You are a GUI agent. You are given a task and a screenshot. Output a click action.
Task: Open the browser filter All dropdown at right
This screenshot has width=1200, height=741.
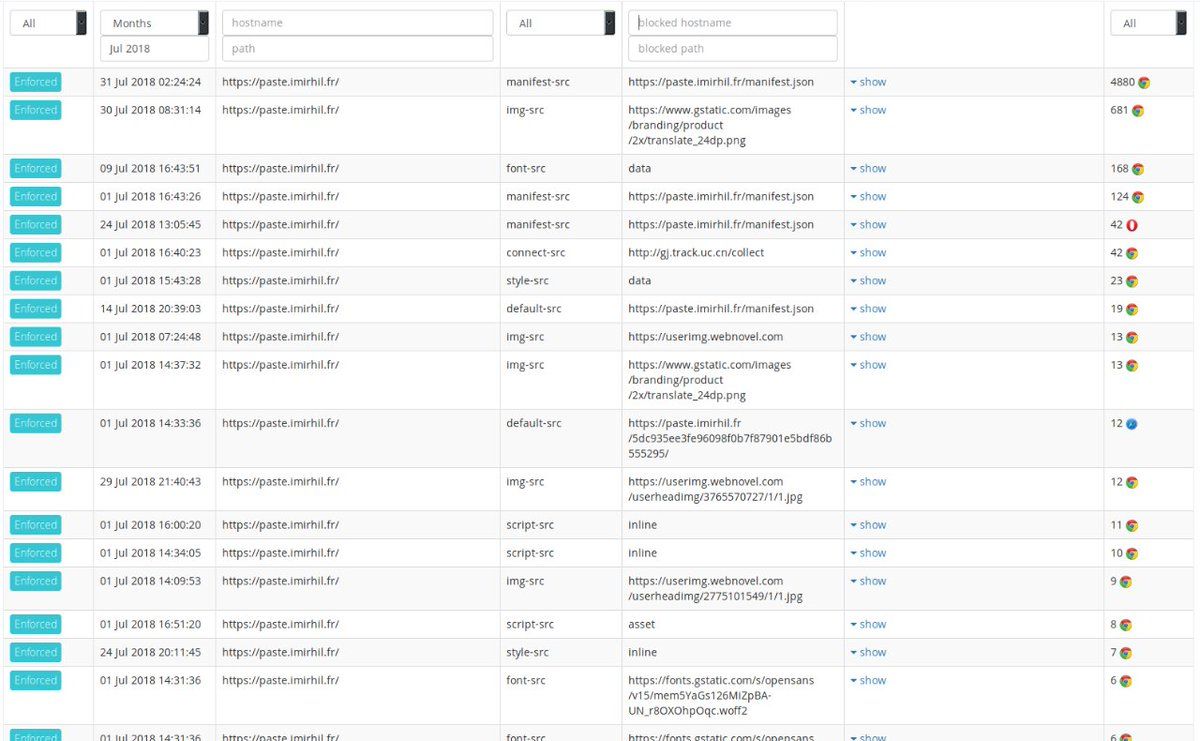point(1147,23)
